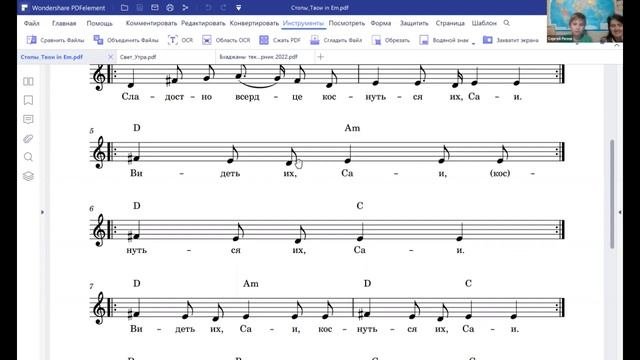
Task: Expand the Водяной знак dropdown arrow
Action: 473,43
